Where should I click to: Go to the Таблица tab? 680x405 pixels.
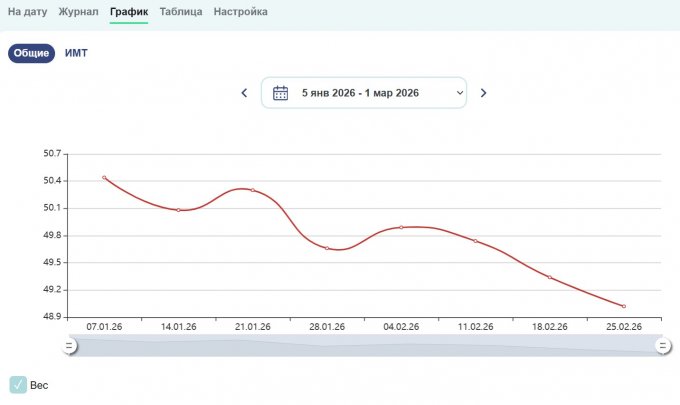tap(181, 12)
